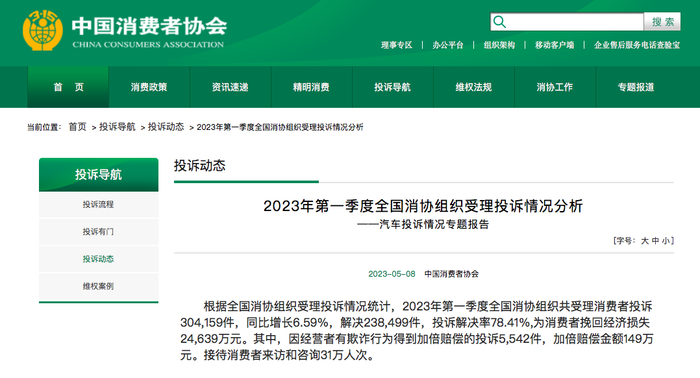
Task: Click the China Consumers Association 315 logo
Action: tap(42, 30)
